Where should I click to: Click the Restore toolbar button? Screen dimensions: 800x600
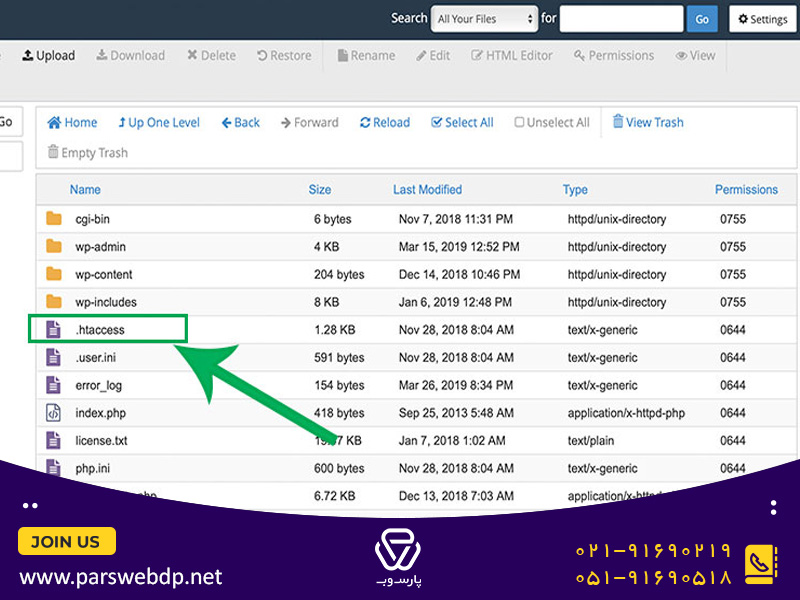pyautogui.click(x=284, y=55)
